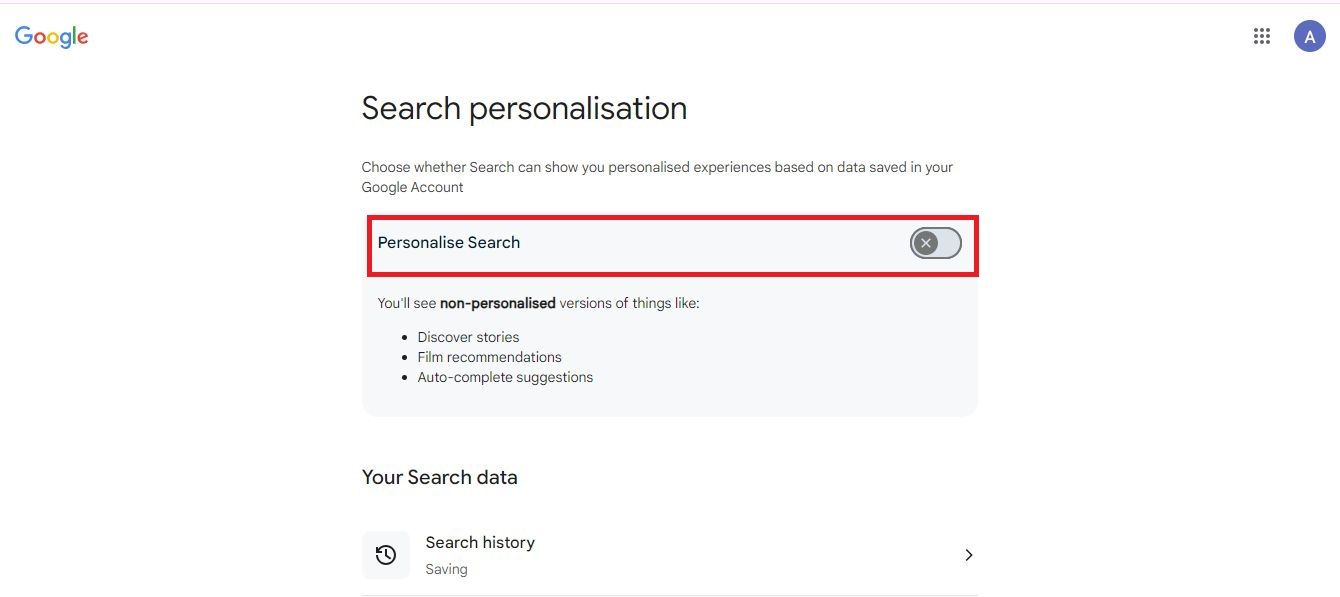Enable the Personalise Search switch
Screen dimensions: 1340x597
point(935,243)
